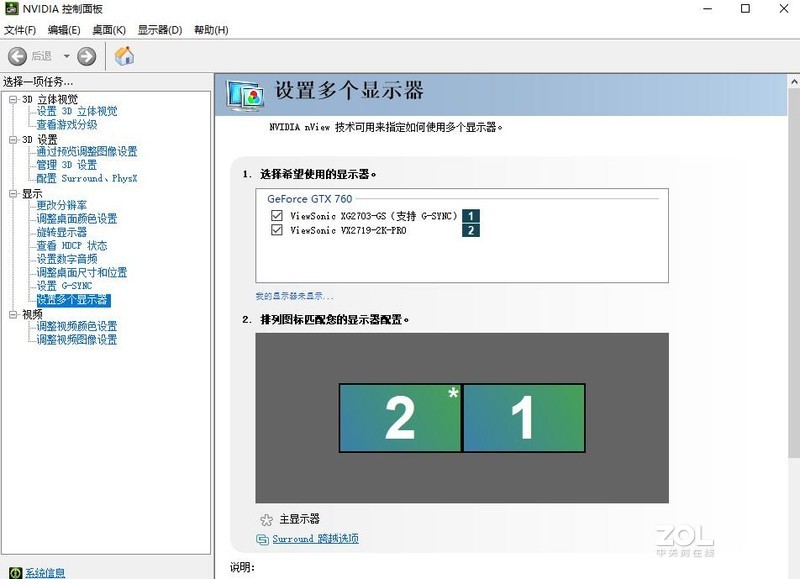Open the 文件(F) menu
The image size is (800, 579).
click(x=20, y=30)
